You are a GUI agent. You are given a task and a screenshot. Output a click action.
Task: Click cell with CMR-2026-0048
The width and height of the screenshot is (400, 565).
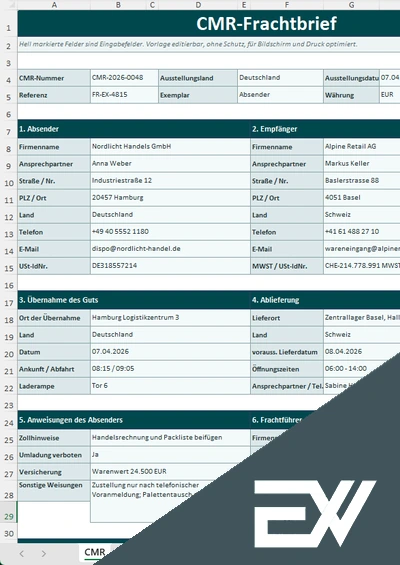(124, 78)
